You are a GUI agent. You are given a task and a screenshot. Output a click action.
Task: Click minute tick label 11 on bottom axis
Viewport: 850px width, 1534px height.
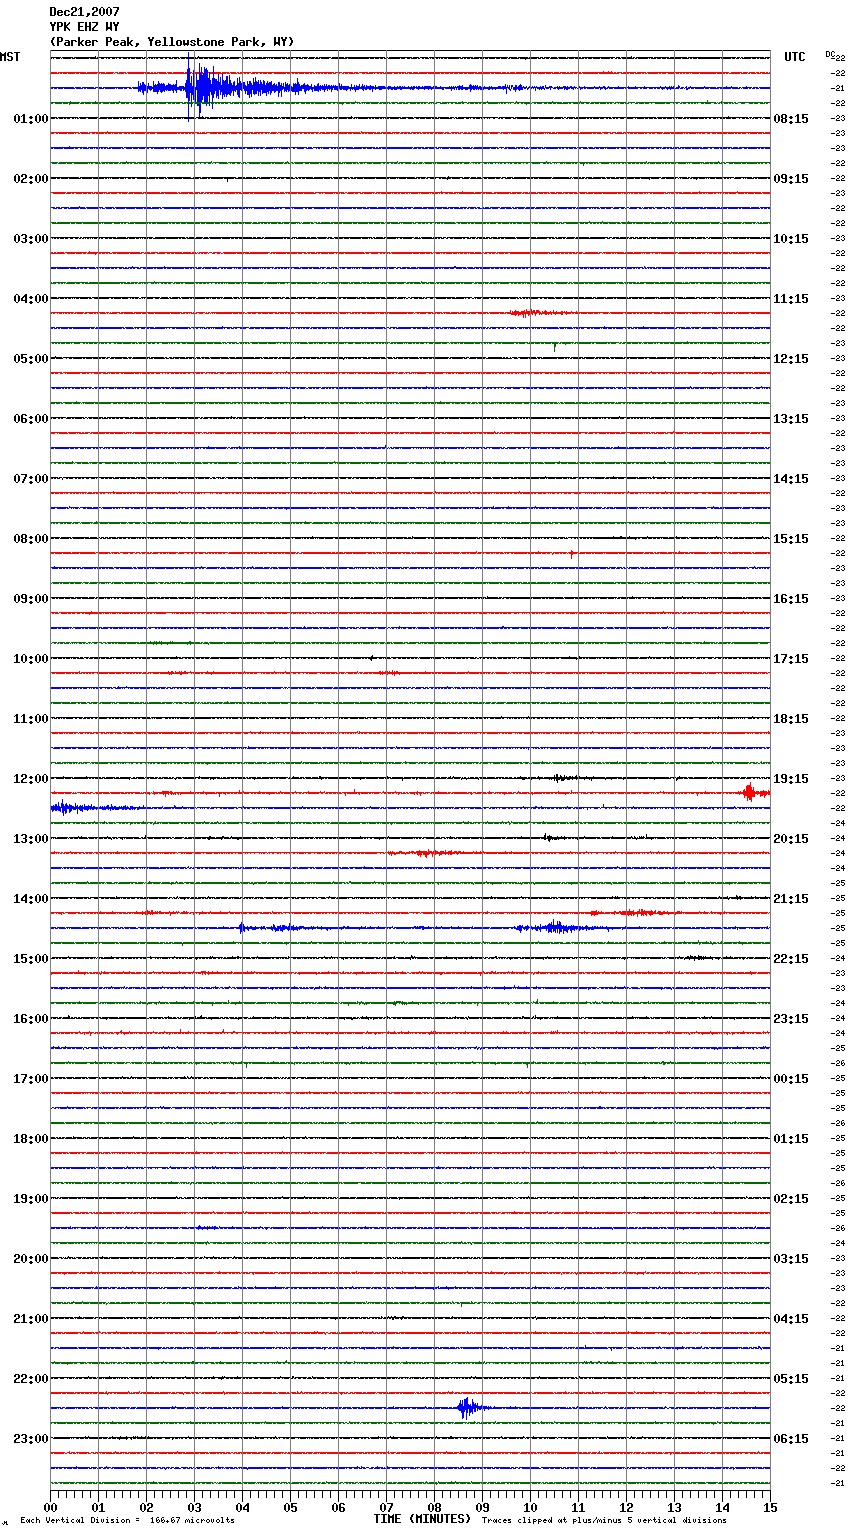pyautogui.click(x=578, y=1507)
